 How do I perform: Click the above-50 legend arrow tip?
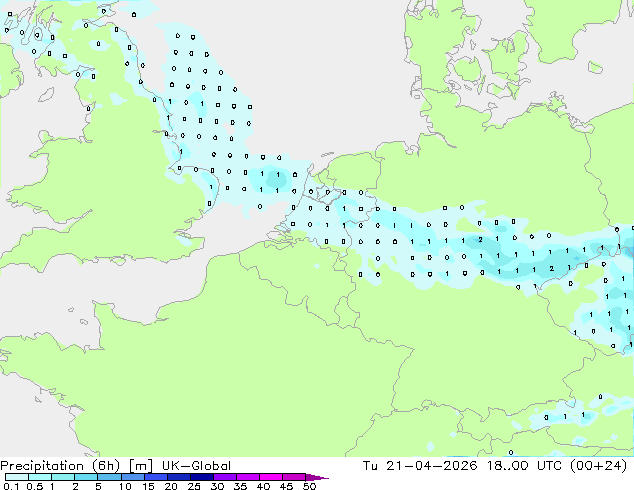pos(317,477)
